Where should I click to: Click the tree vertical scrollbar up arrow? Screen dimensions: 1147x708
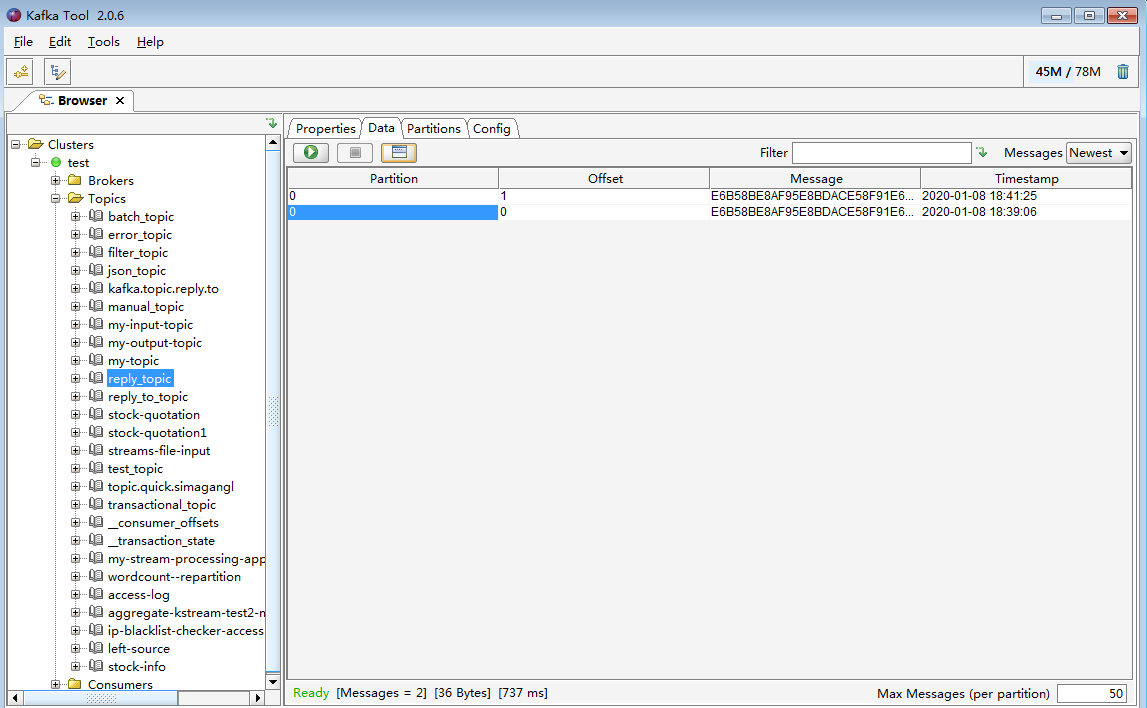point(273,142)
